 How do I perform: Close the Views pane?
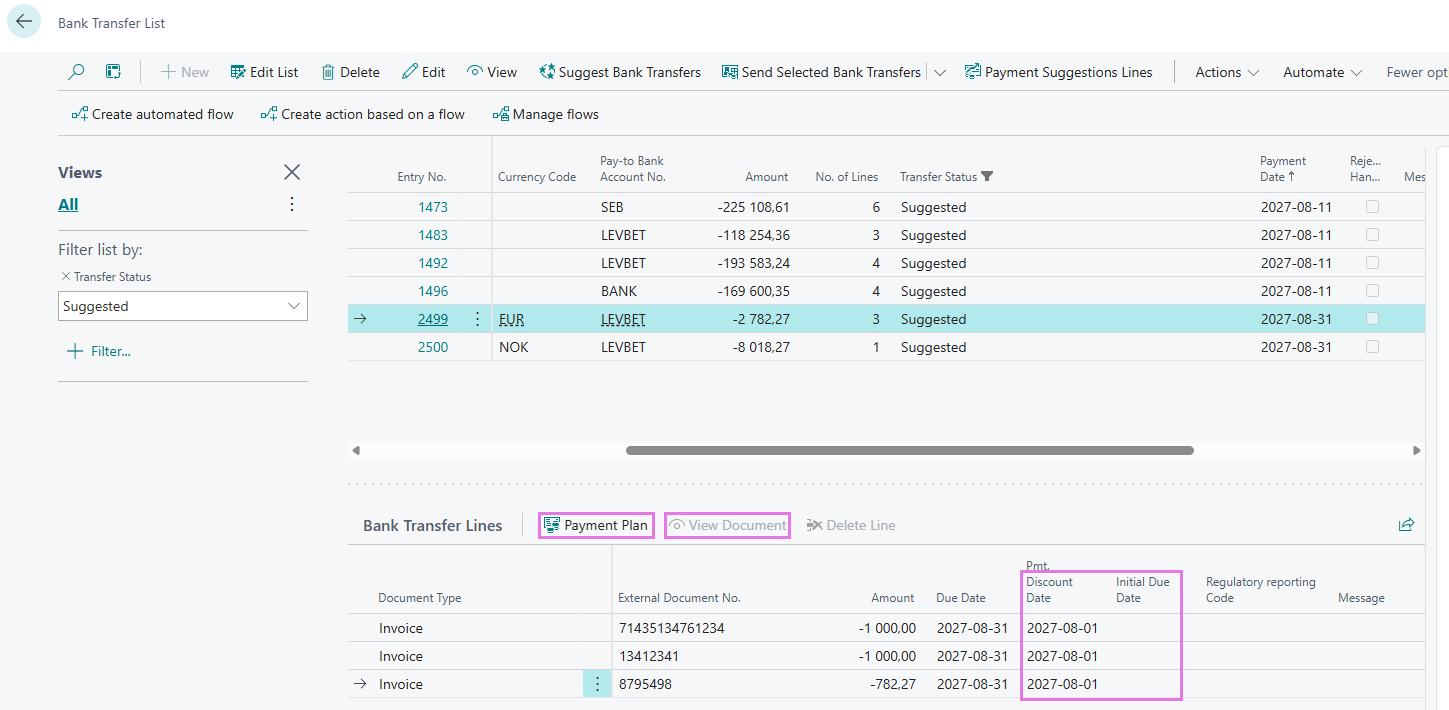click(292, 172)
